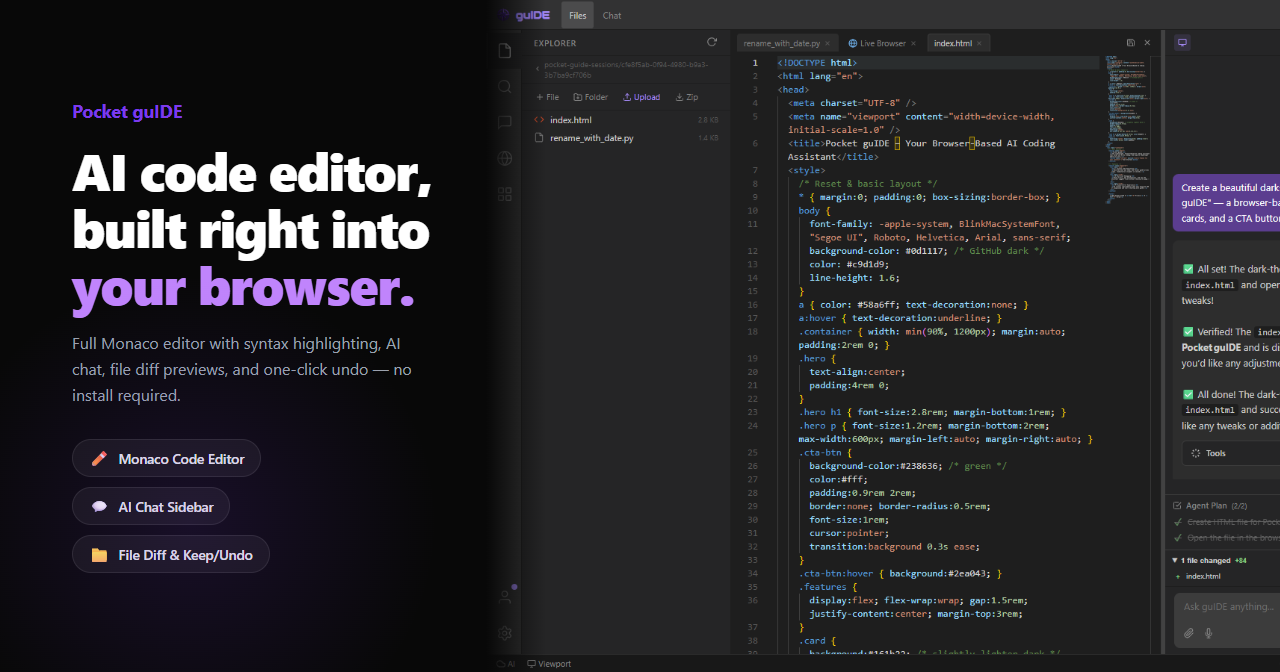Viewport: 1280px width, 672px height.
Task: Click the speech bubble icon on AI Chat Sidebar
Action: coord(99,507)
